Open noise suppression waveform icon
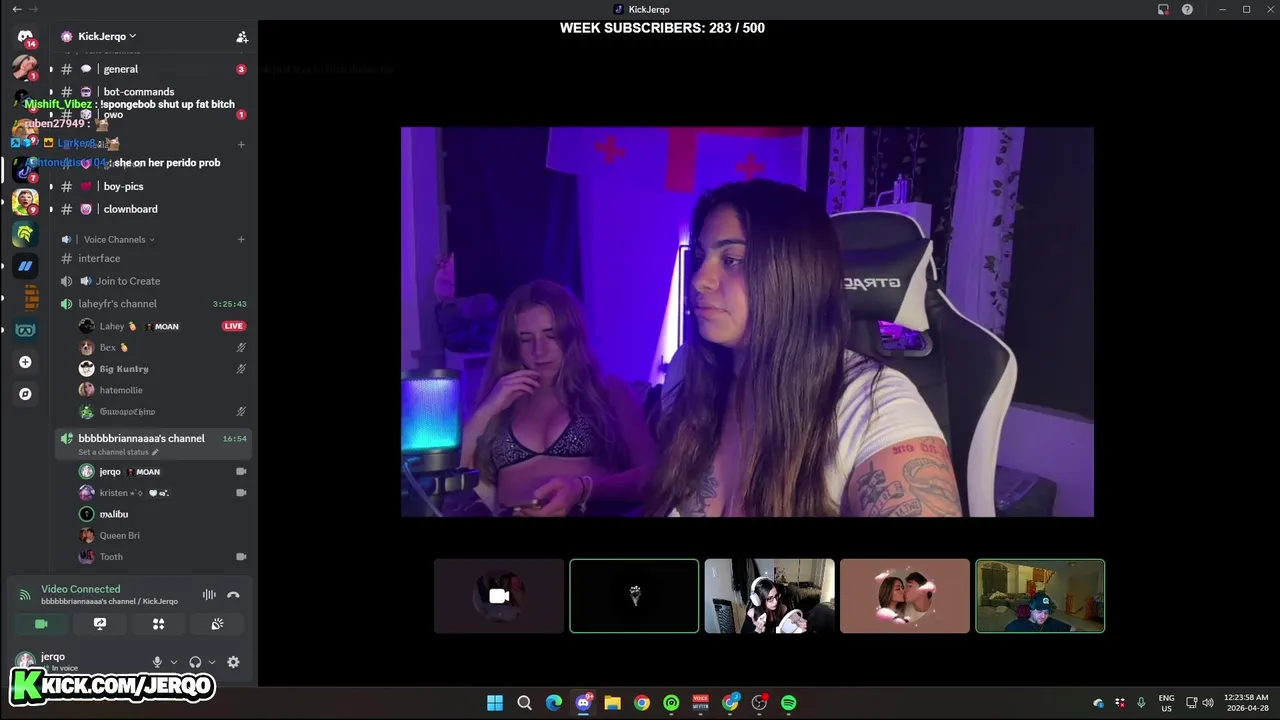This screenshot has width=1280, height=720. click(x=209, y=595)
